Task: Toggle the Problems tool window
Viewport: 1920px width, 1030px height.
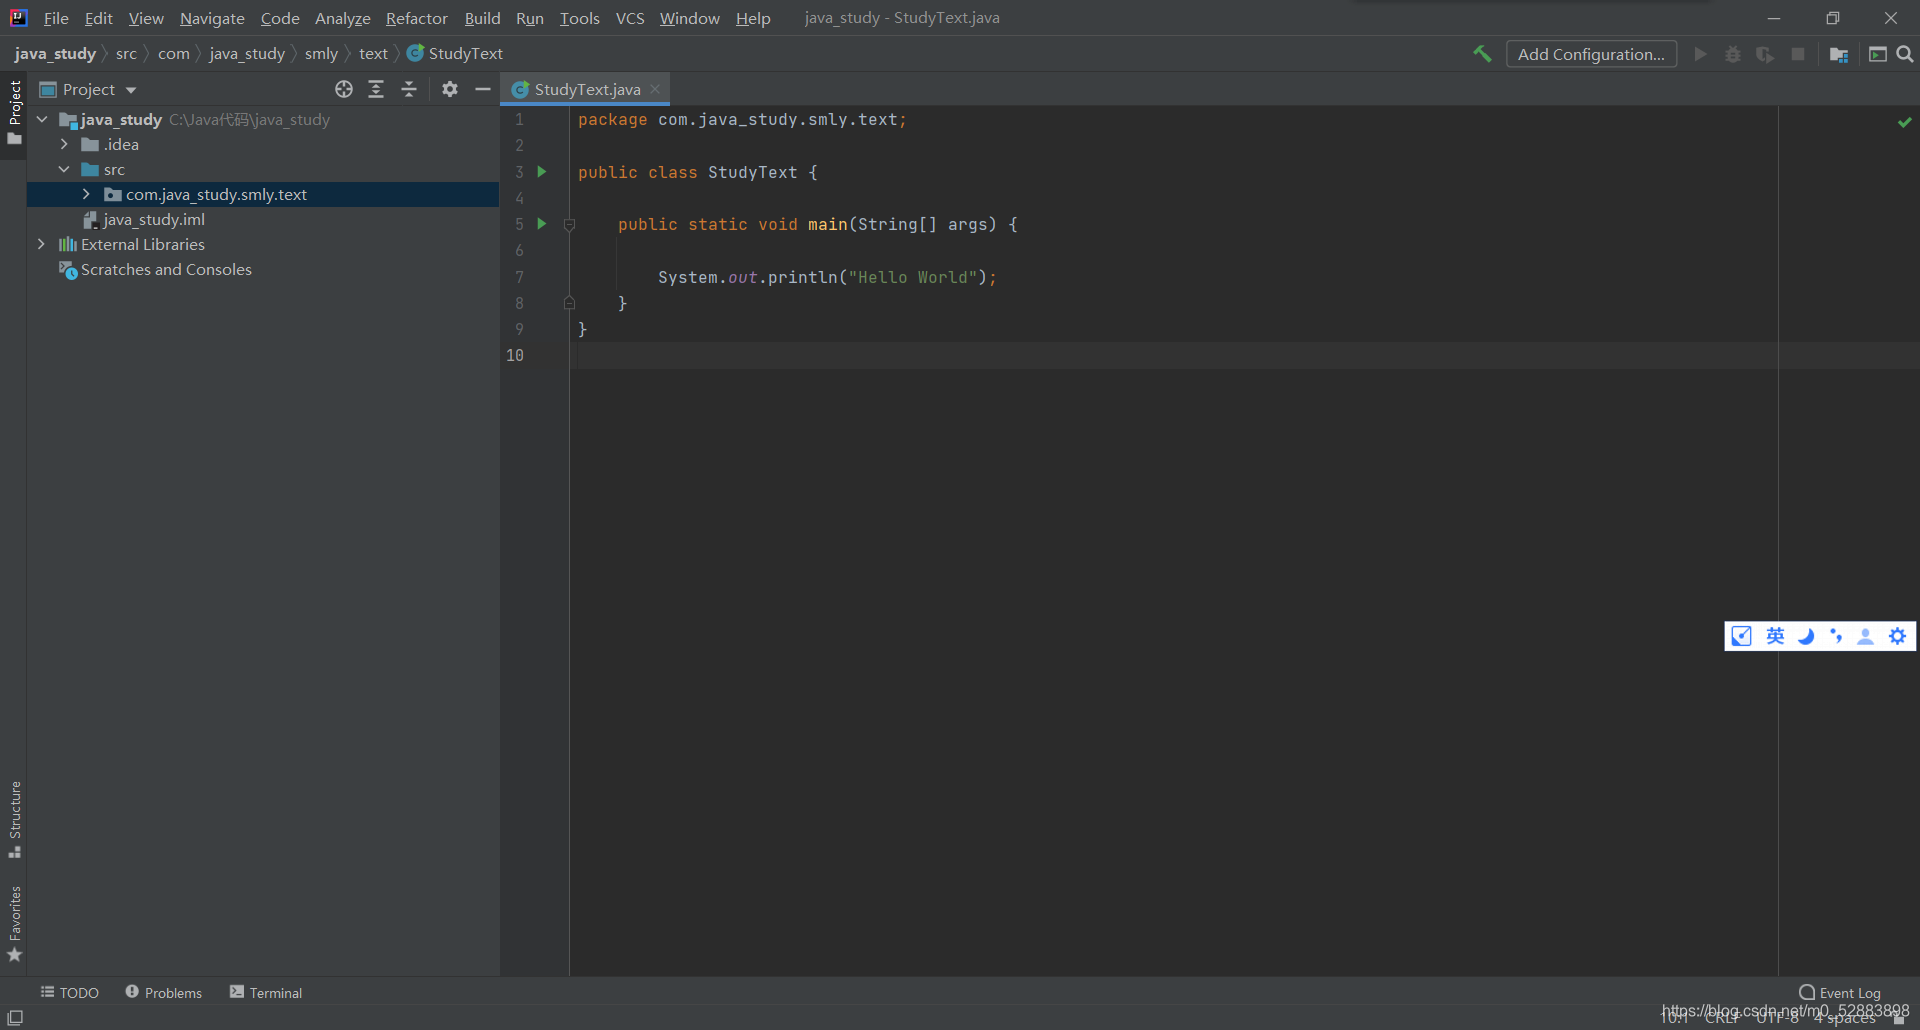Action: 163,992
